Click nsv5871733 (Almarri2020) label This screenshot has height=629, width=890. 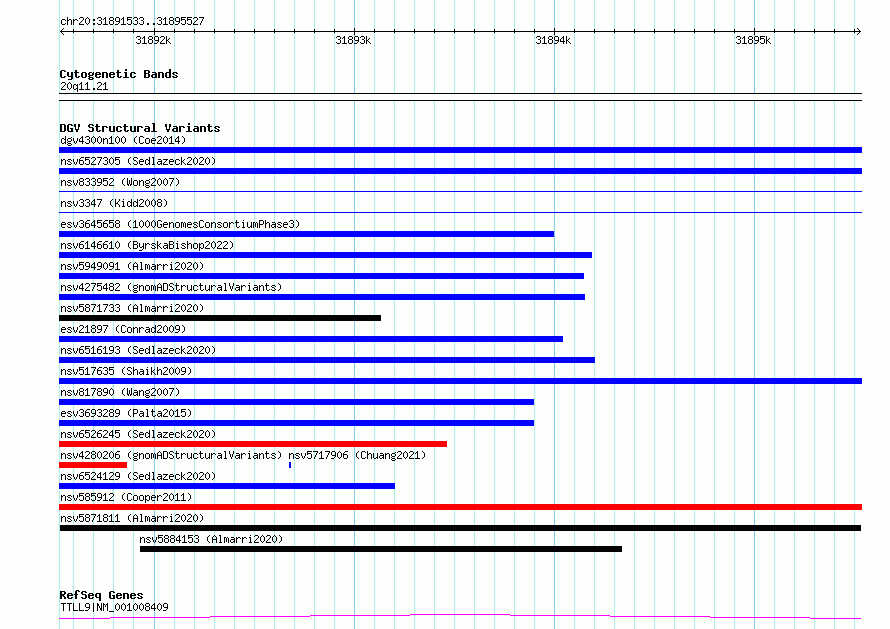[x=132, y=308]
